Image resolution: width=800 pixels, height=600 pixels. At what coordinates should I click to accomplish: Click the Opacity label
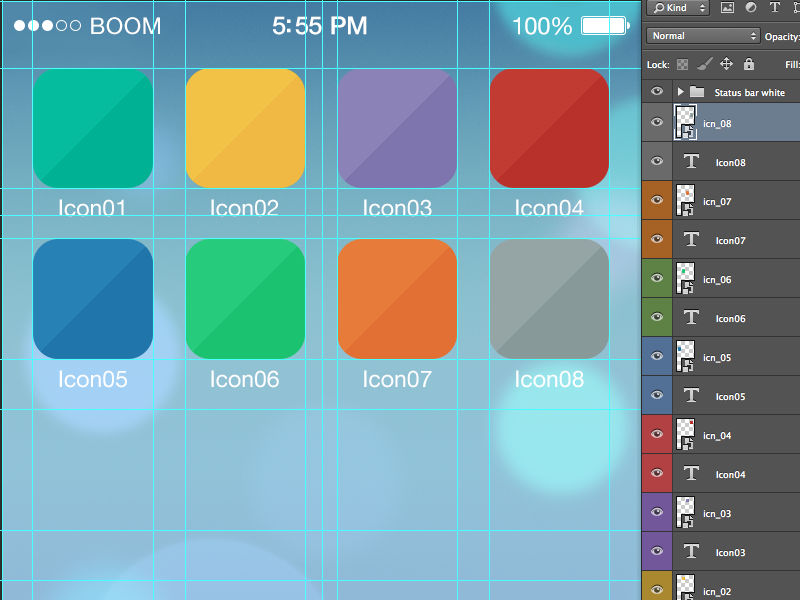(782, 36)
